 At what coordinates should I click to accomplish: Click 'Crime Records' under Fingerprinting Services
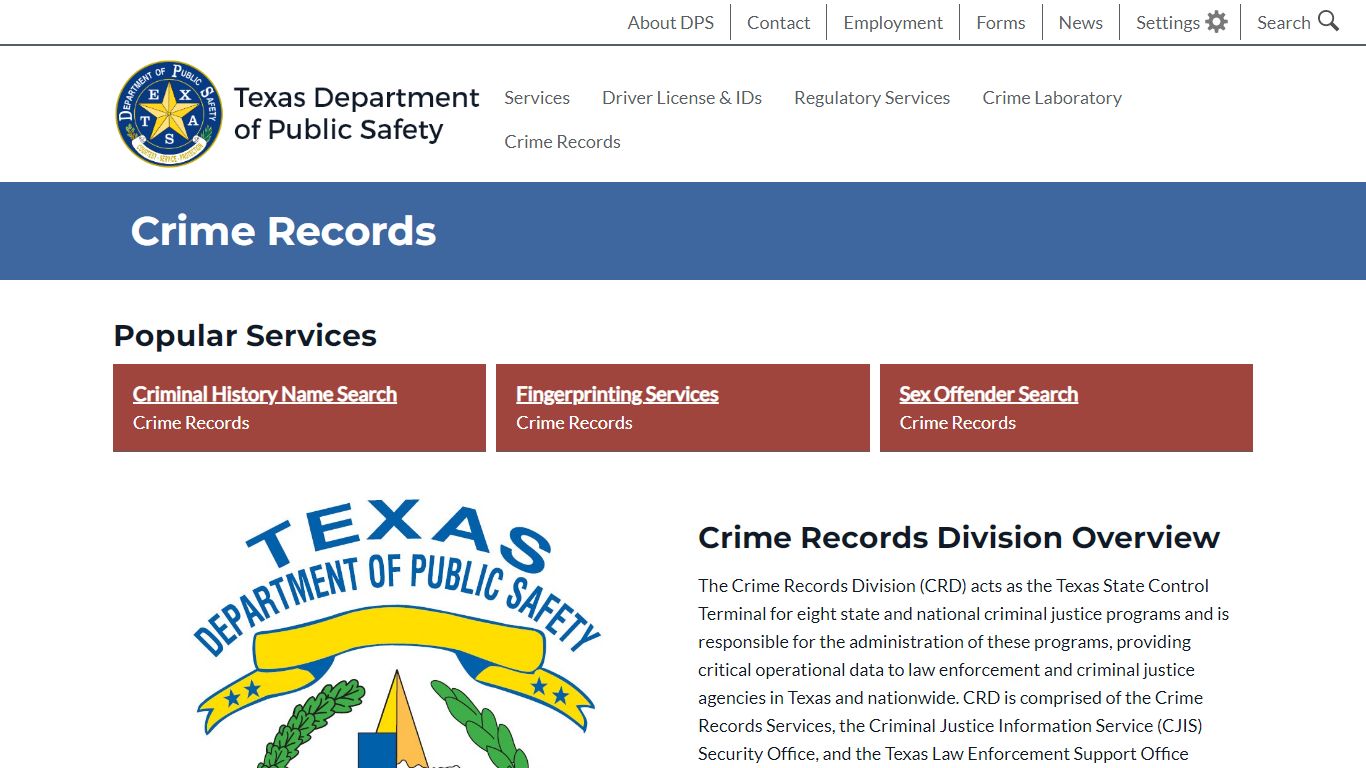[x=574, y=422]
